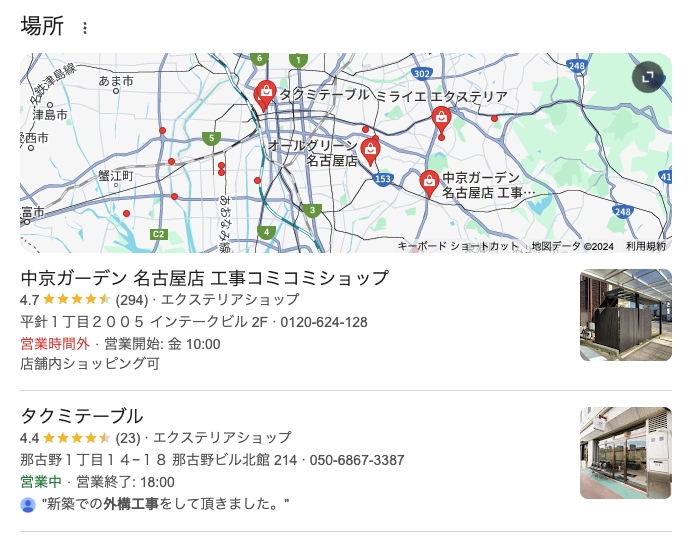
Task: Click the phone number 050-6867-3387
Action: pyautogui.click(x=357, y=460)
